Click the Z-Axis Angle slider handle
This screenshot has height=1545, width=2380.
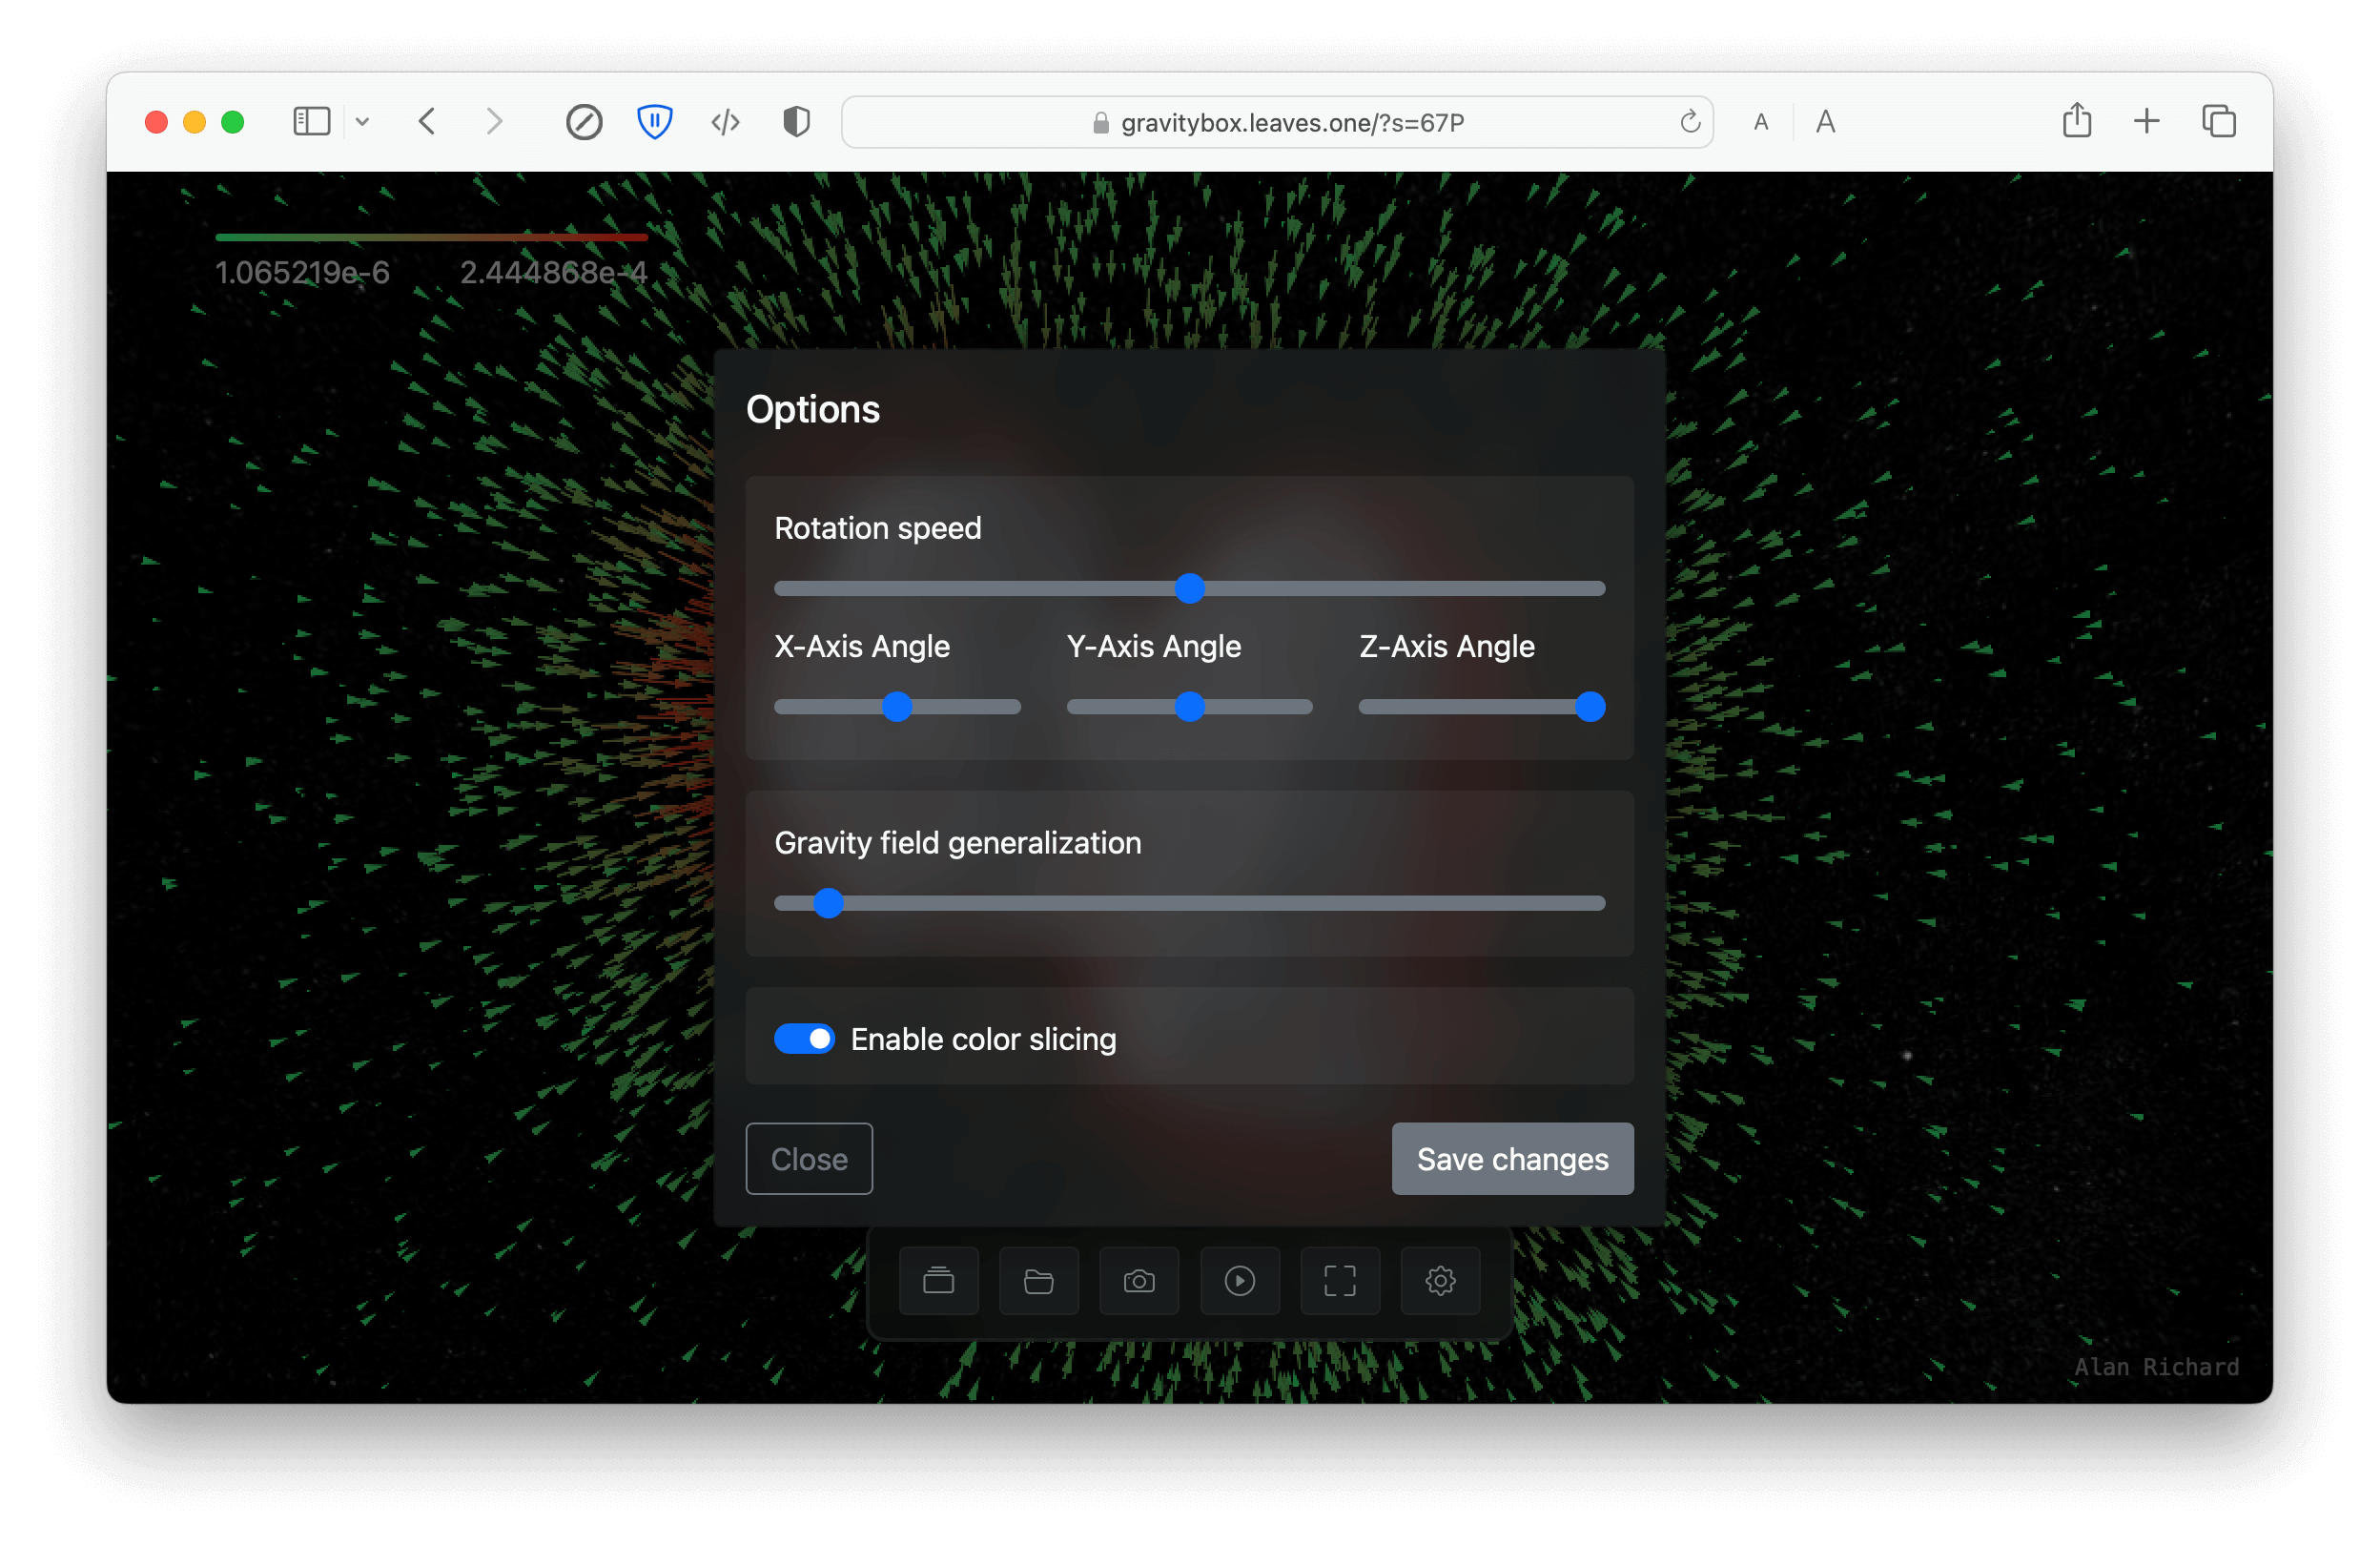click(1590, 707)
